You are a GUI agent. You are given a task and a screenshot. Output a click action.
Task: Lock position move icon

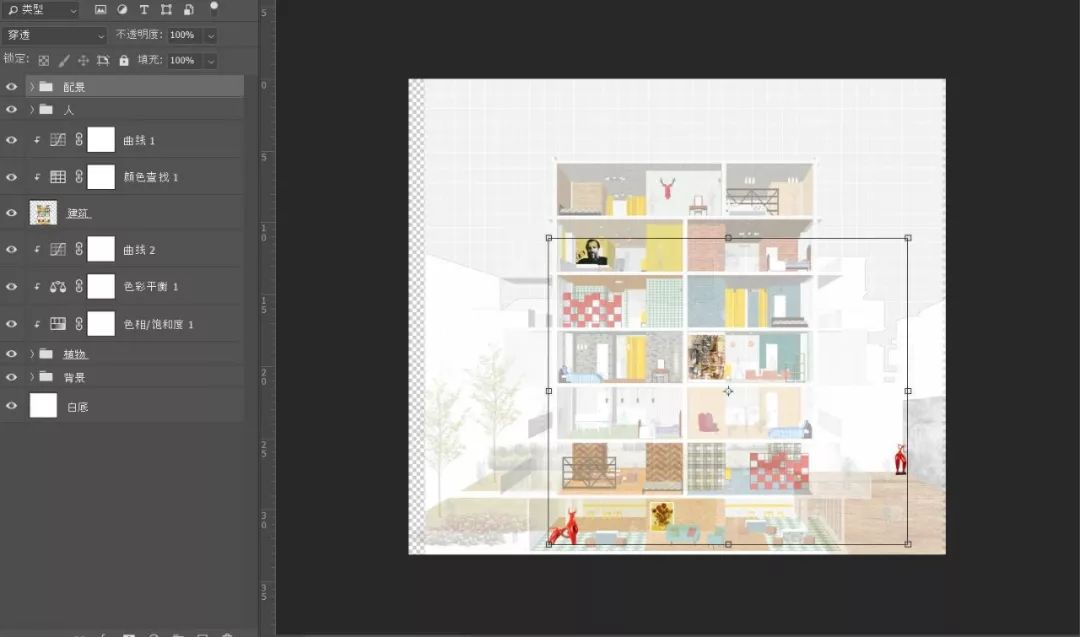coord(83,61)
